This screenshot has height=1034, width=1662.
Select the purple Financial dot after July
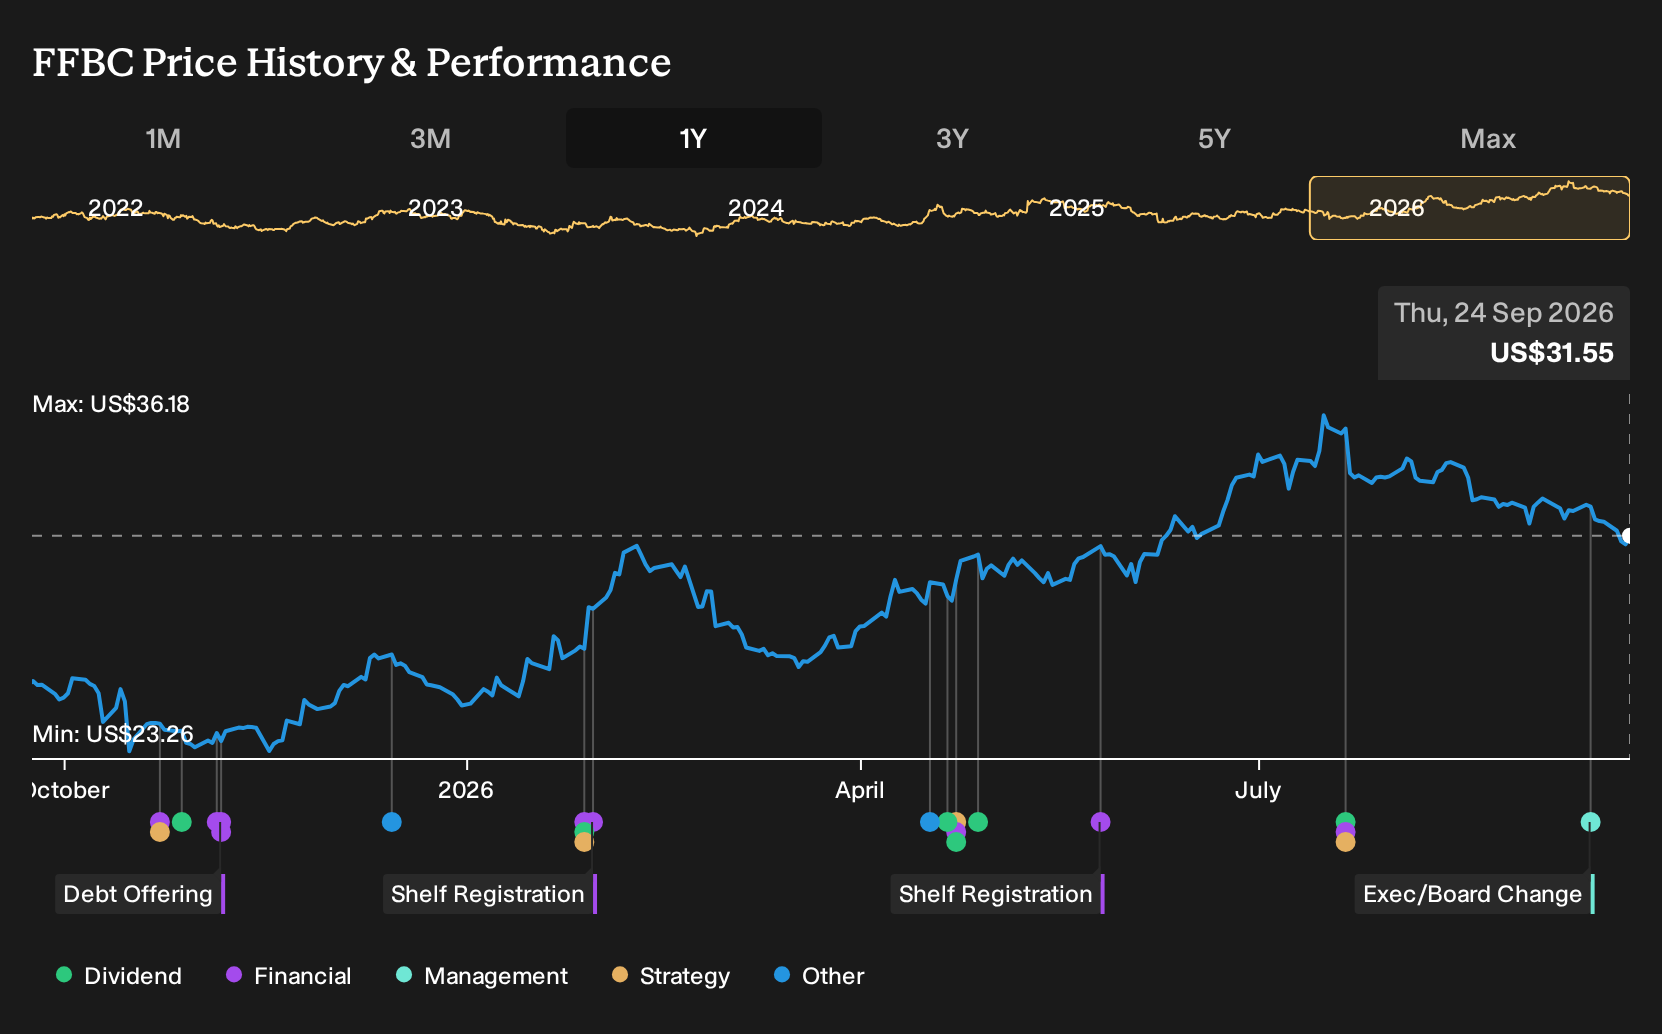click(x=1345, y=831)
